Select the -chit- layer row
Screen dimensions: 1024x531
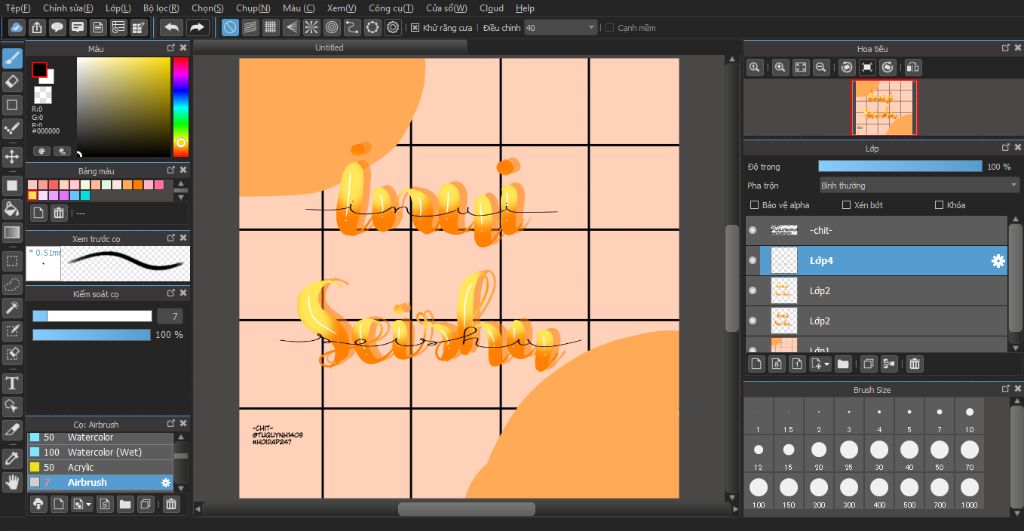[876, 231]
